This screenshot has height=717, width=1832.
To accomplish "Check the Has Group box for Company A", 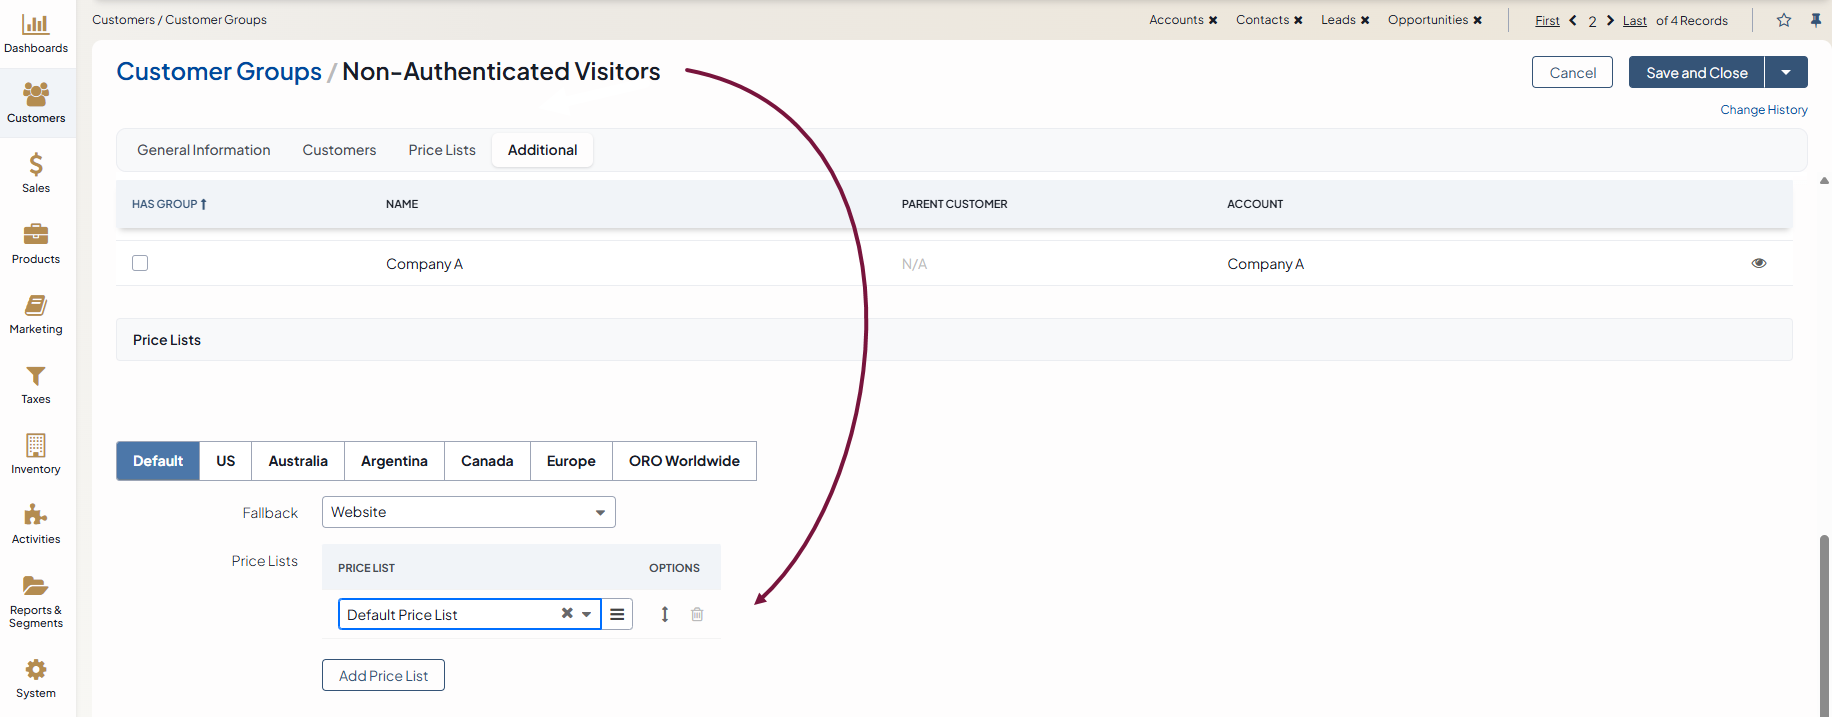I will [x=140, y=263].
